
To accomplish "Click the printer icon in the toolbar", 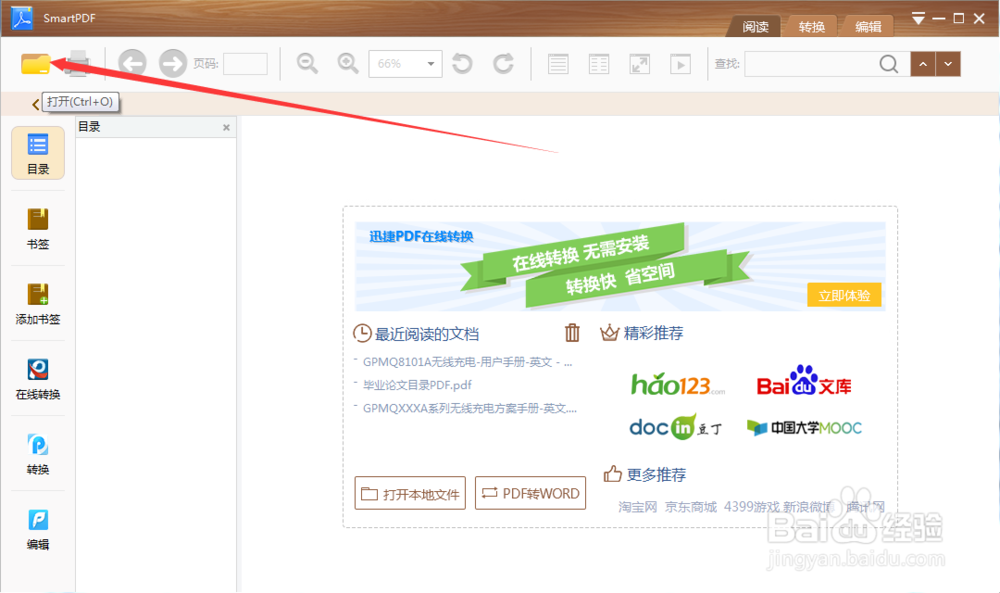I will (77, 63).
